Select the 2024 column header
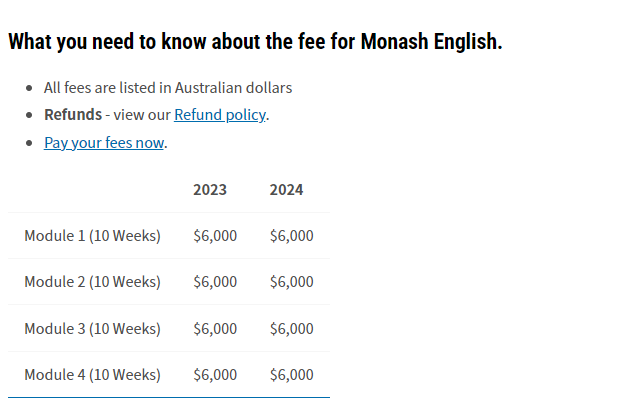 click(286, 190)
